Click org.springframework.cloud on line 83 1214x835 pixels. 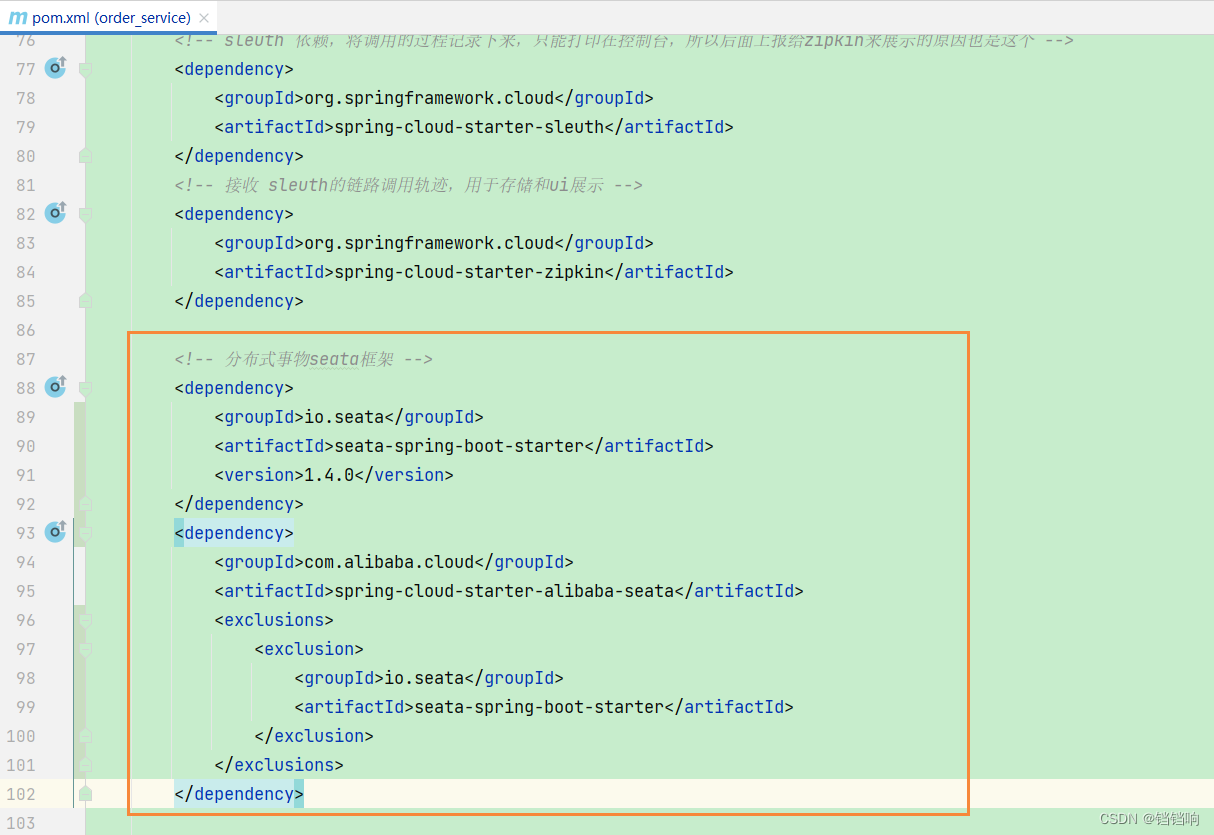click(x=429, y=243)
